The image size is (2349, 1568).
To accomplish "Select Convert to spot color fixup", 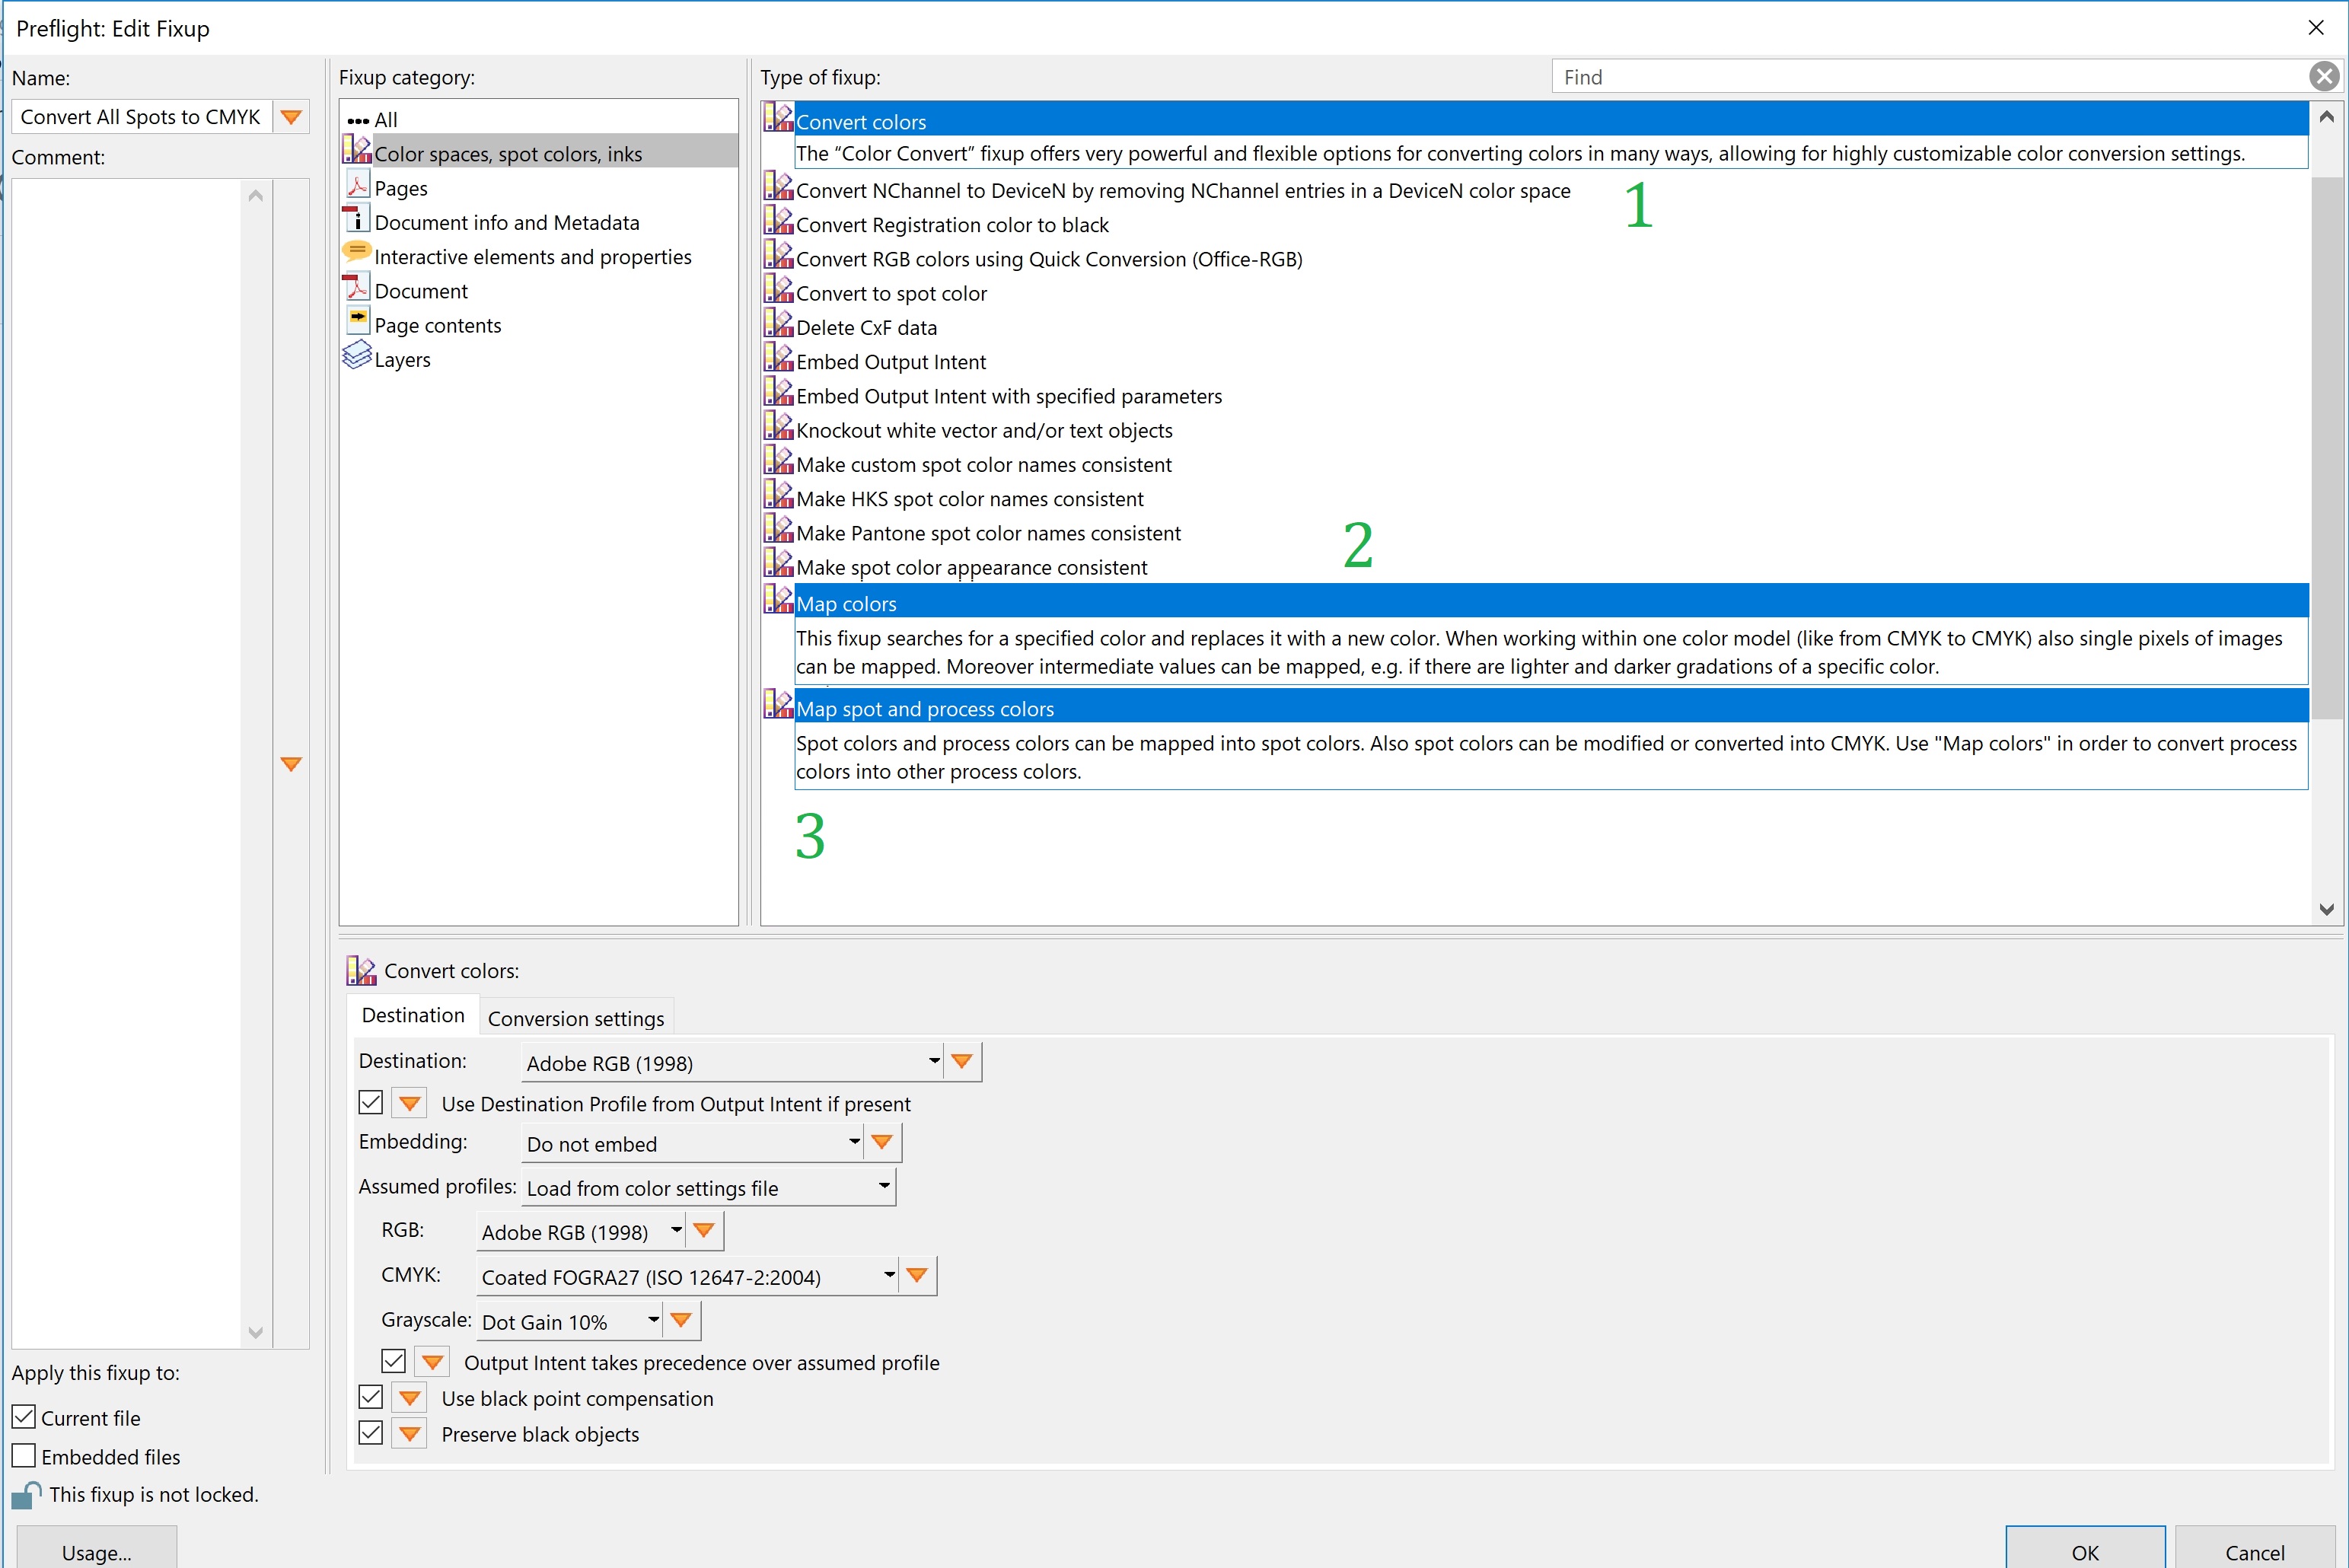I will (x=891, y=294).
